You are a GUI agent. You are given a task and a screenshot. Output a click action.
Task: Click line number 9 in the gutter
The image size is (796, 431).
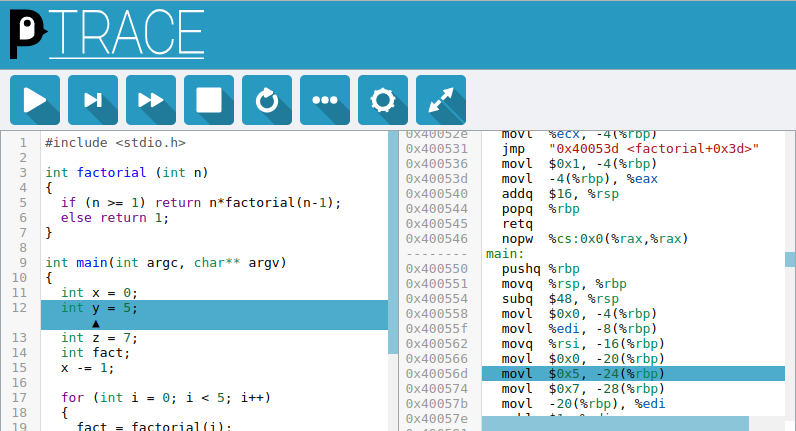pyautogui.click(x=23, y=262)
